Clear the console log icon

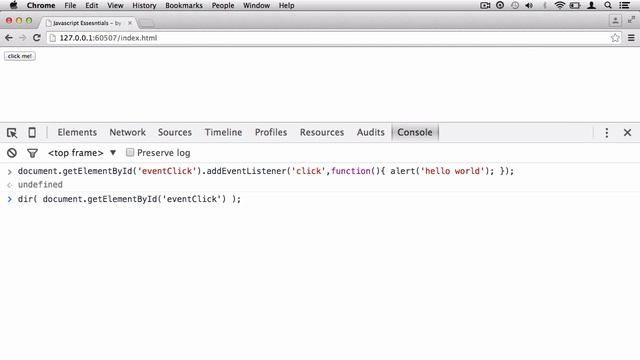point(12,153)
